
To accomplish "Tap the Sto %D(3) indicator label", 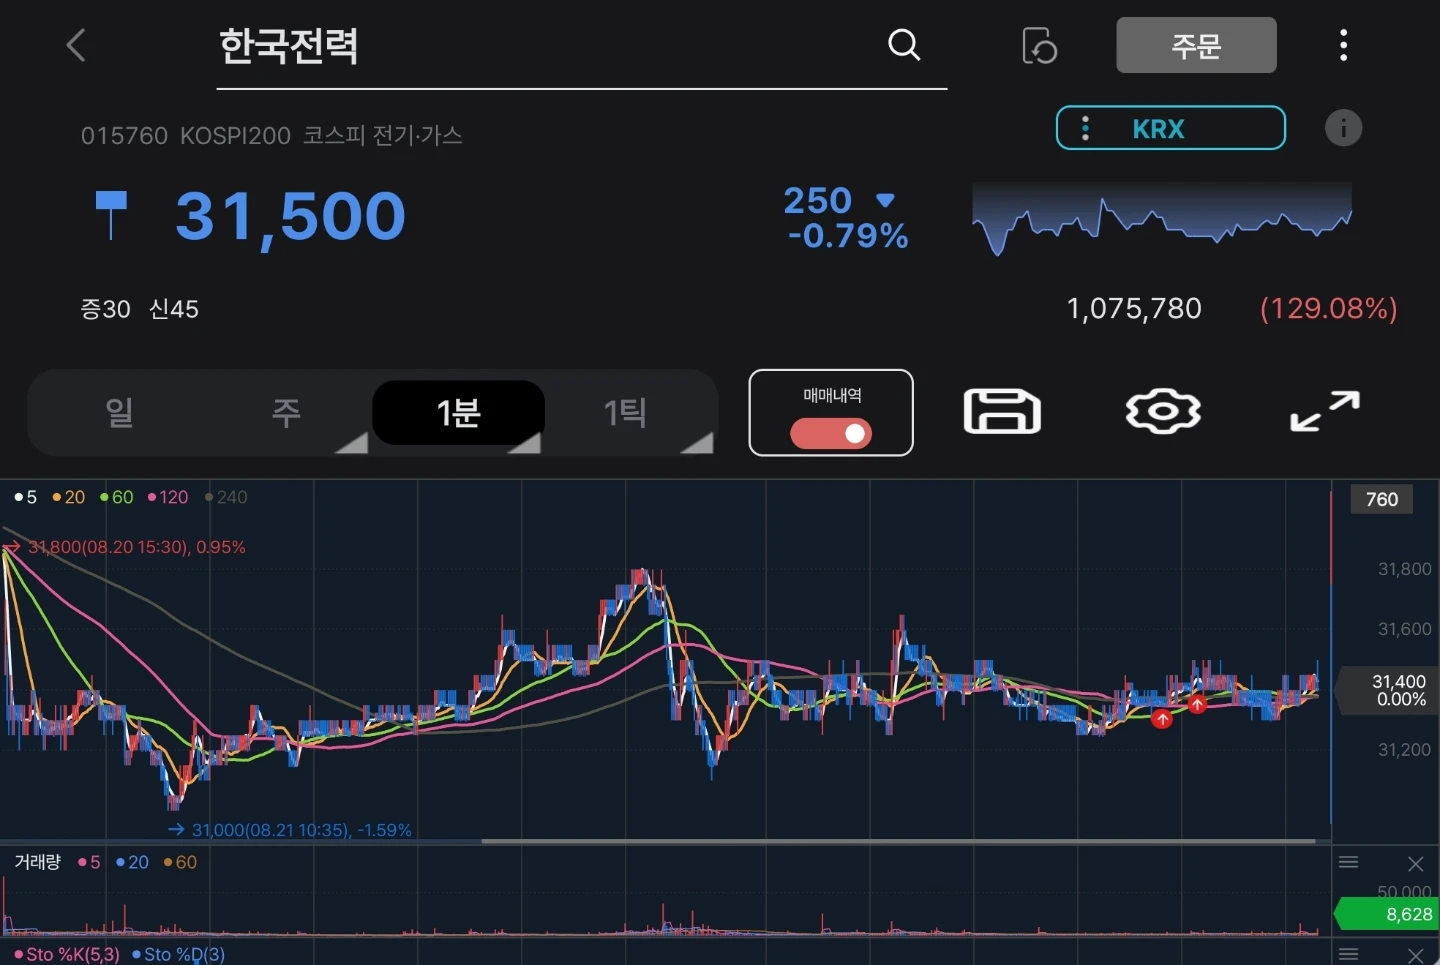I will pos(179,955).
